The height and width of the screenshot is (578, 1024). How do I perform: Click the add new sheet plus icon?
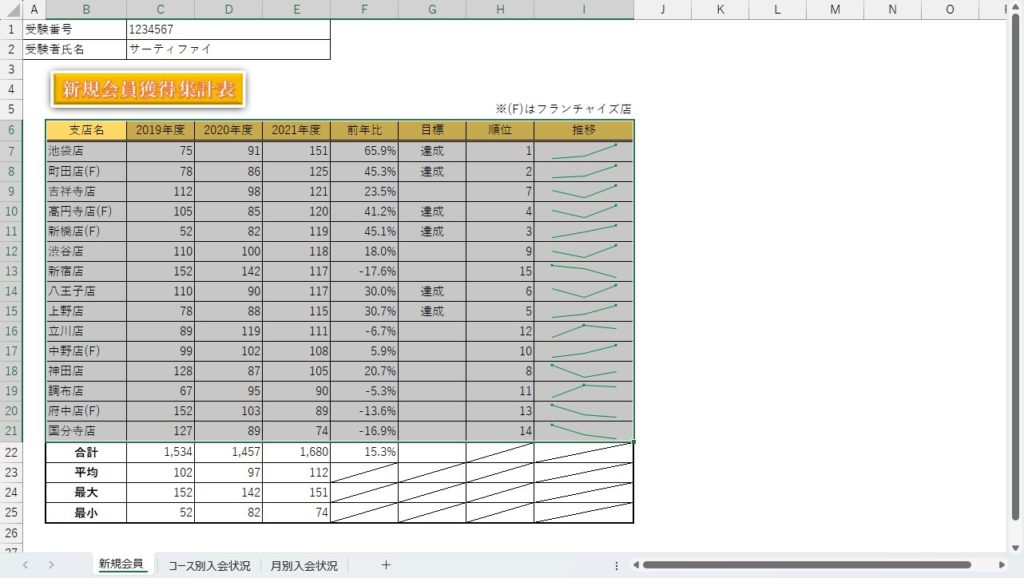coord(386,565)
